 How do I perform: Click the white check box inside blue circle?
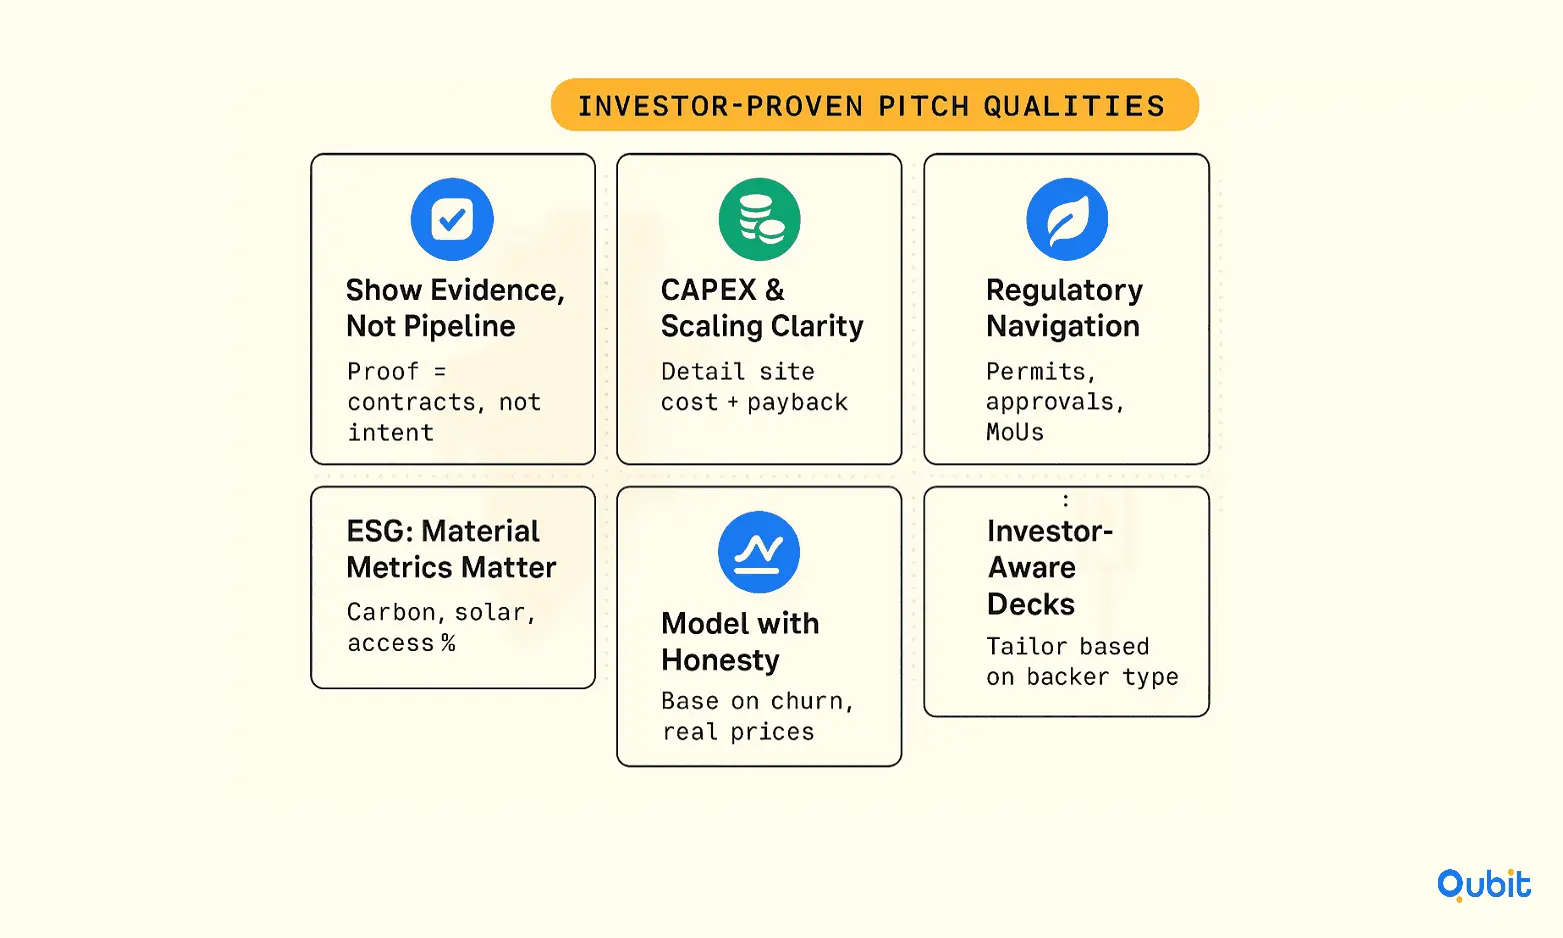point(452,219)
